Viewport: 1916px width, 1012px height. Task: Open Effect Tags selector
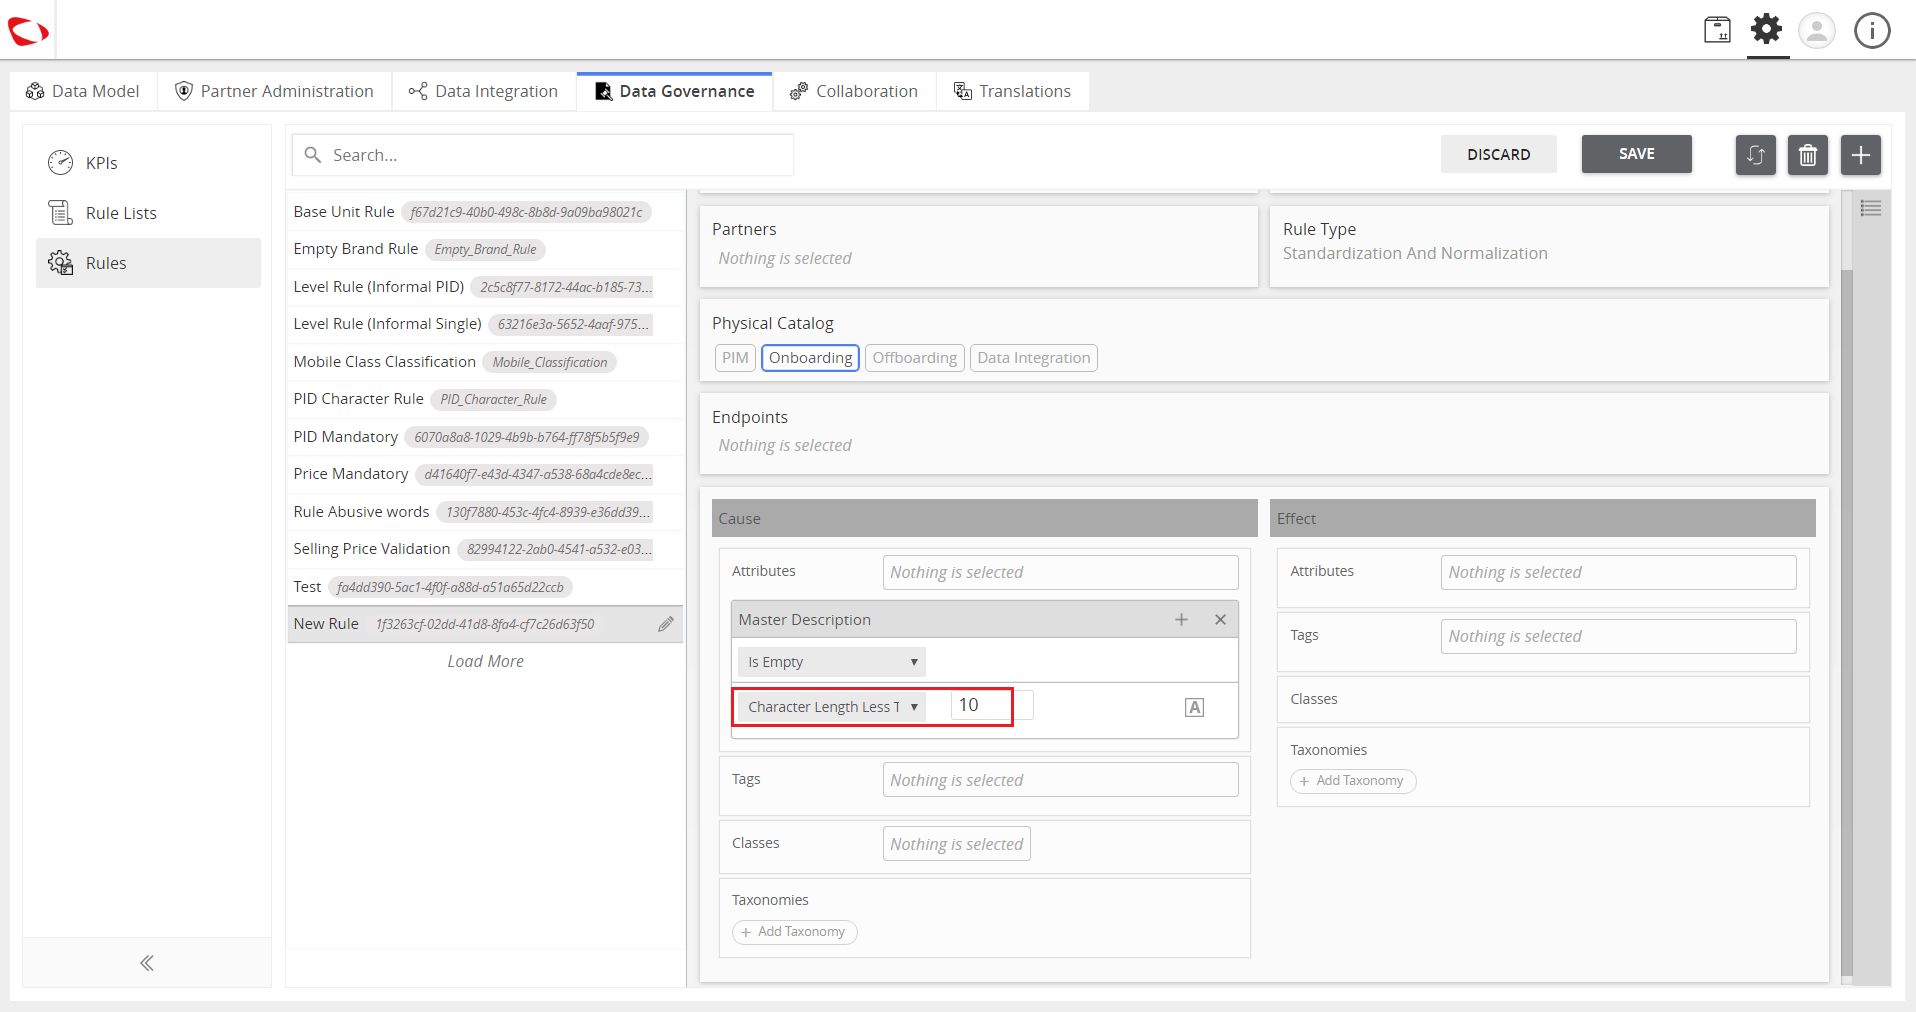click(1618, 636)
